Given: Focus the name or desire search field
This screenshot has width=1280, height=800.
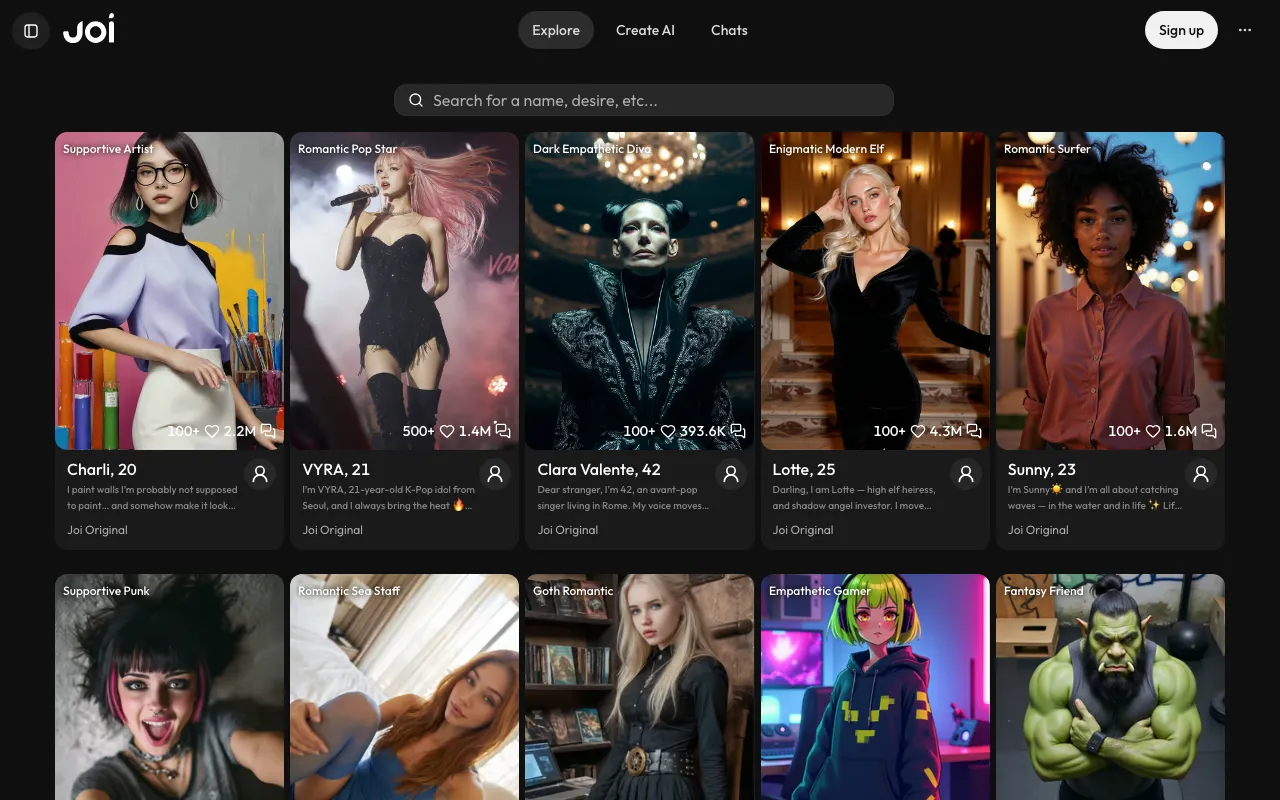Looking at the screenshot, I should [644, 100].
